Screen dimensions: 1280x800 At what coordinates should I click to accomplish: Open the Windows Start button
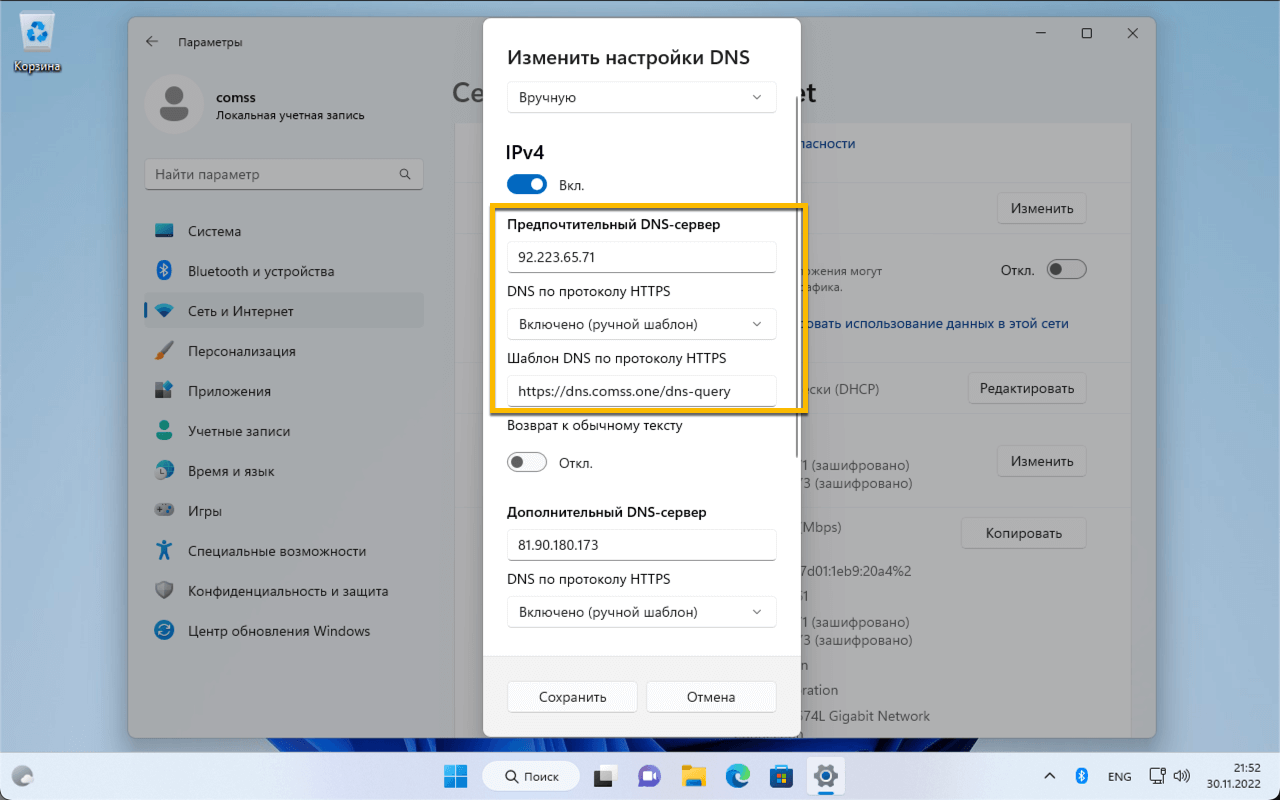(456, 776)
